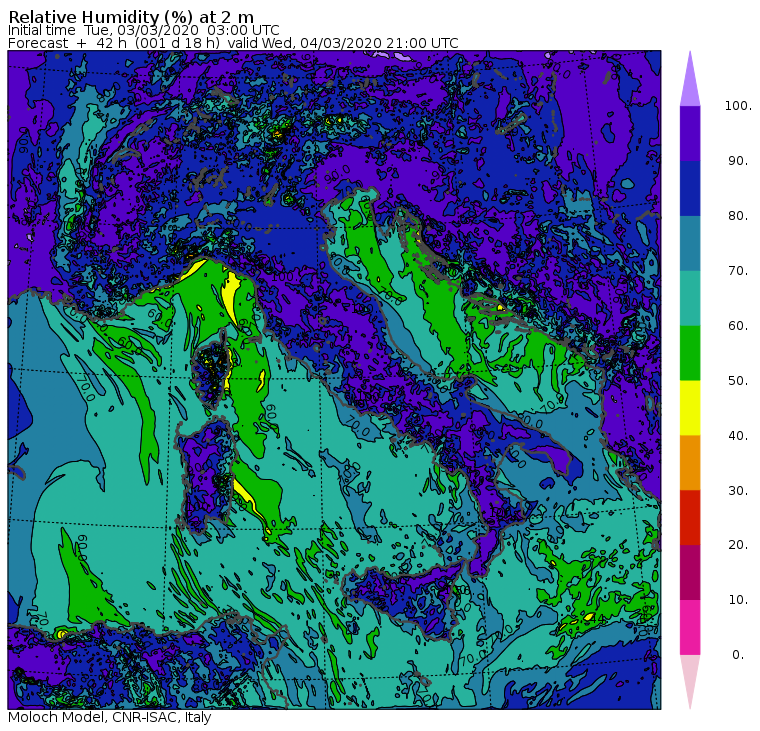Screen dimensions: 760x731
Task: Click the '20.' legend label
Action: click(738, 545)
